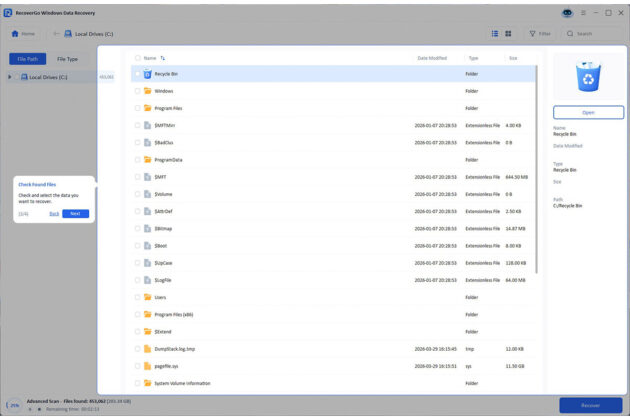This screenshot has height=420, width=630.
Task: Check the $MFT file checkbox
Action: pyautogui.click(x=137, y=177)
